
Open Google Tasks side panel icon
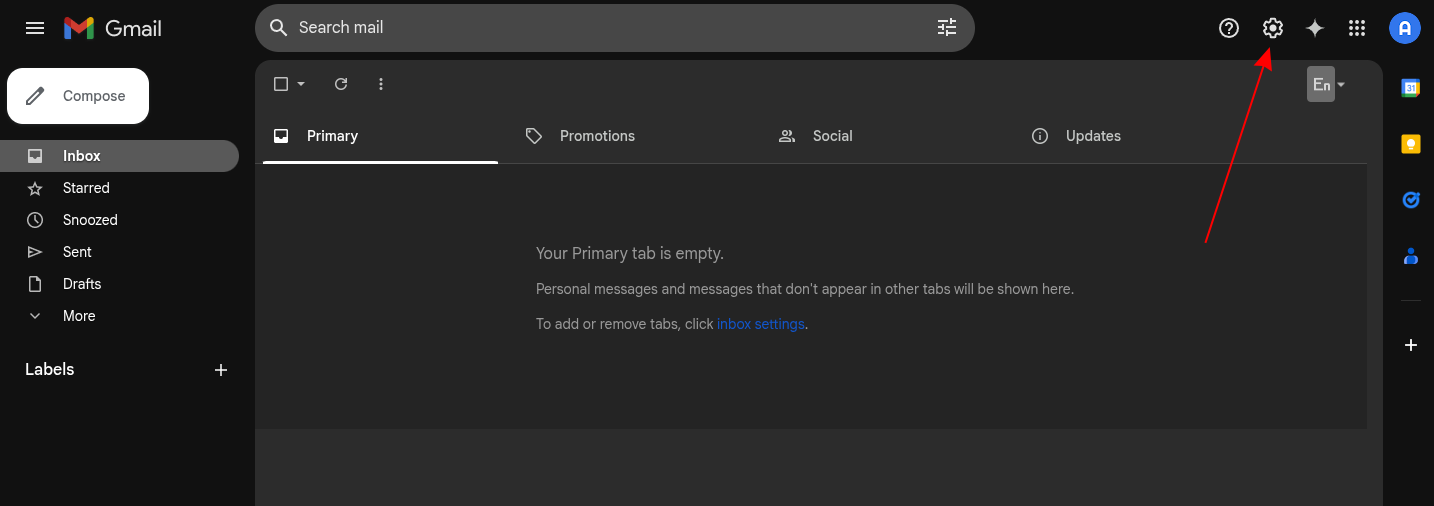pyautogui.click(x=1410, y=200)
